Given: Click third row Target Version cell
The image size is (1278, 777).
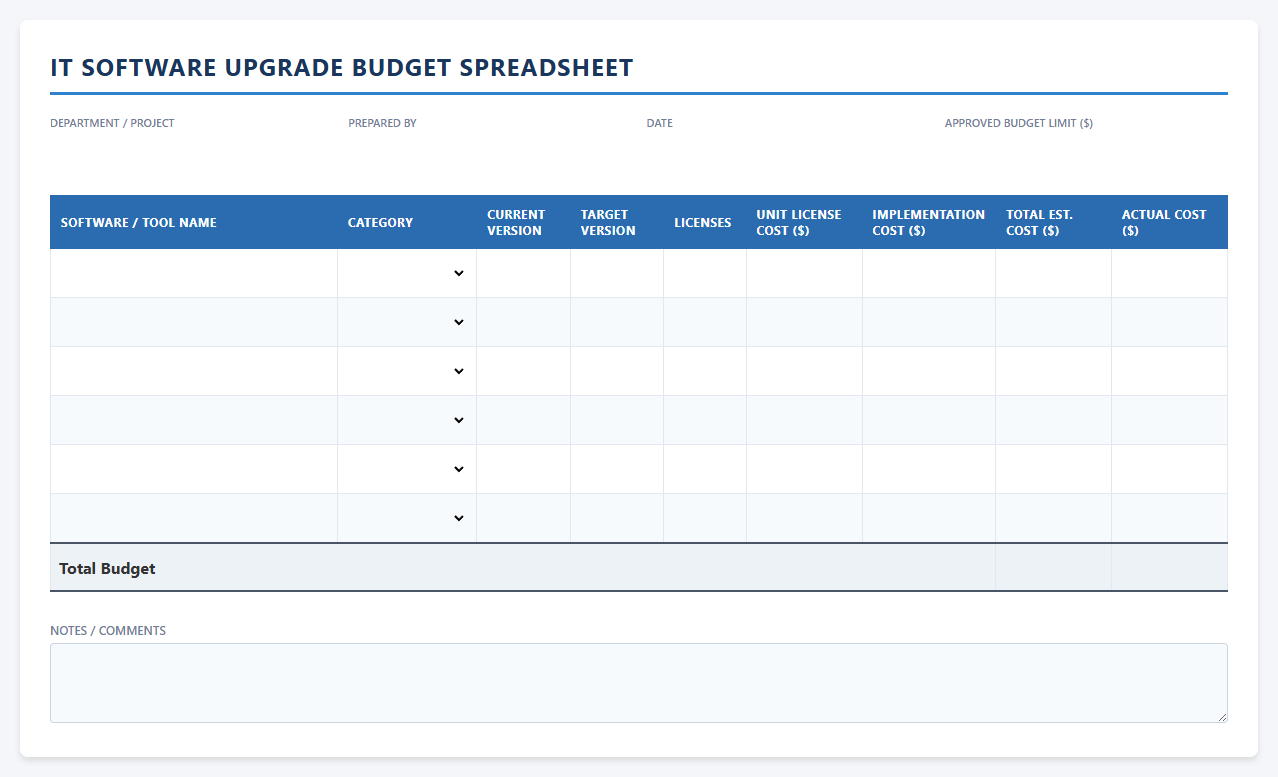Looking at the screenshot, I should click(617, 371).
